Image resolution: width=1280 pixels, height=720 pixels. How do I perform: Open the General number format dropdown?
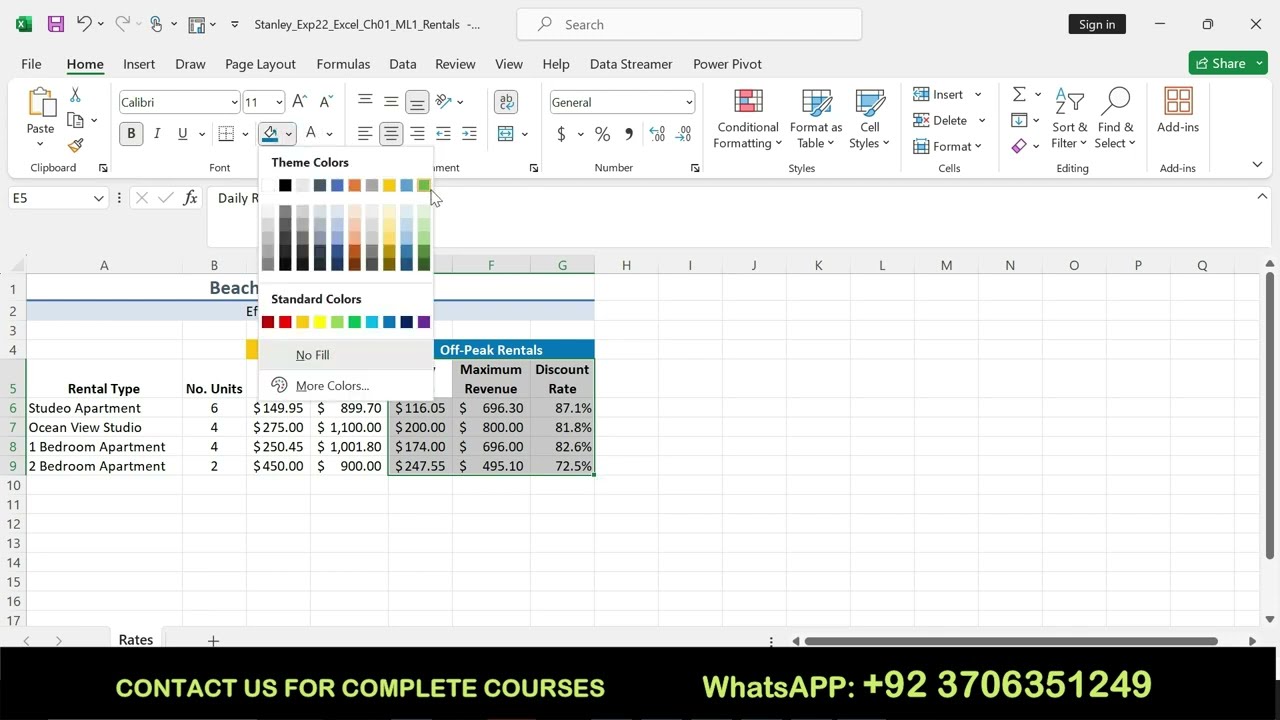tap(688, 102)
